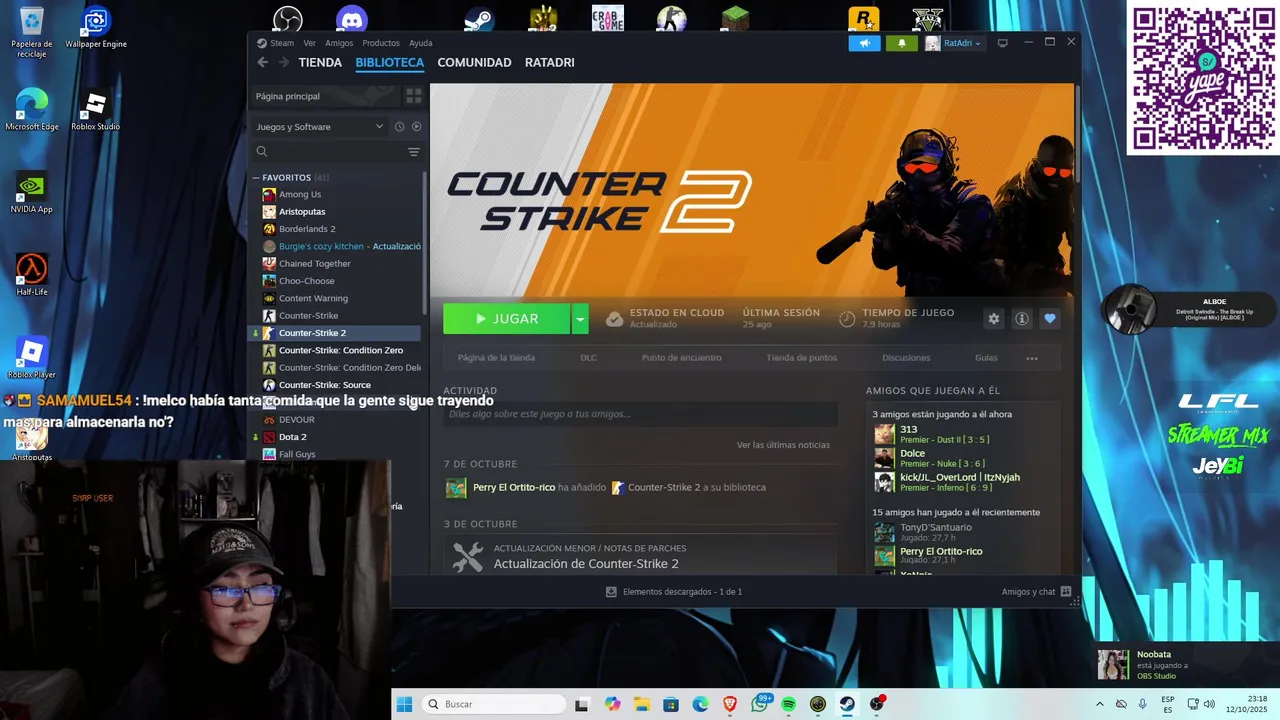Open the Ayuda menu
1280x720 pixels.
(x=421, y=43)
